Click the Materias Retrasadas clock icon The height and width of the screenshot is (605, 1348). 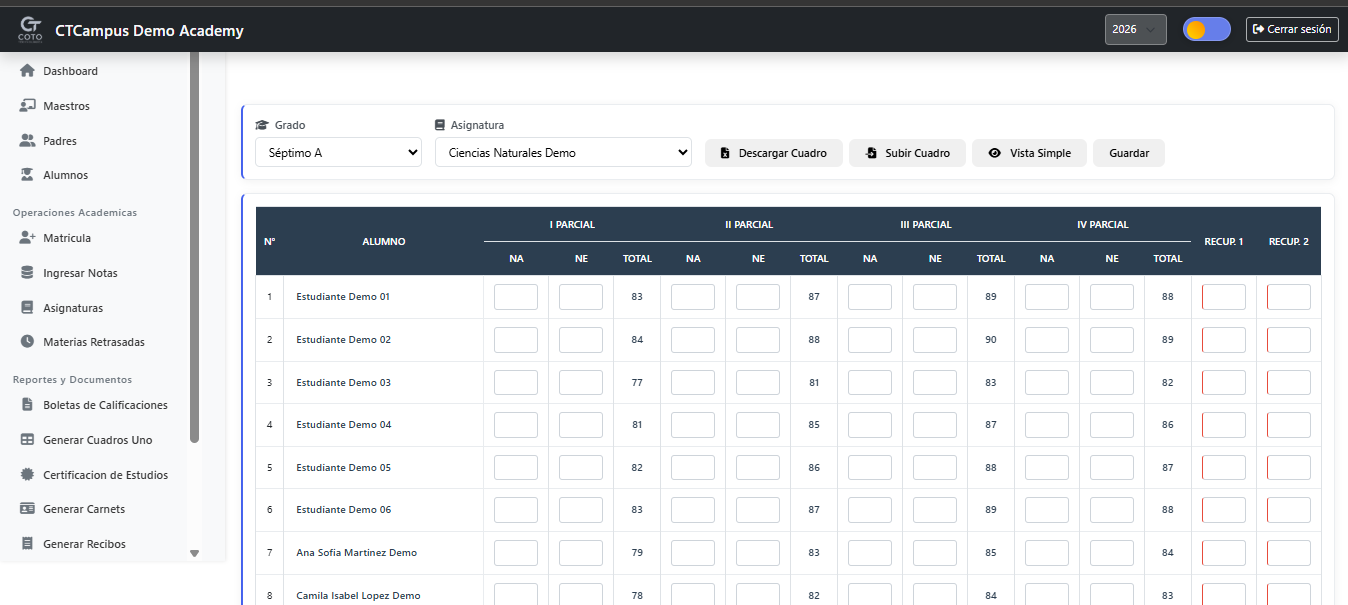(x=28, y=342)
